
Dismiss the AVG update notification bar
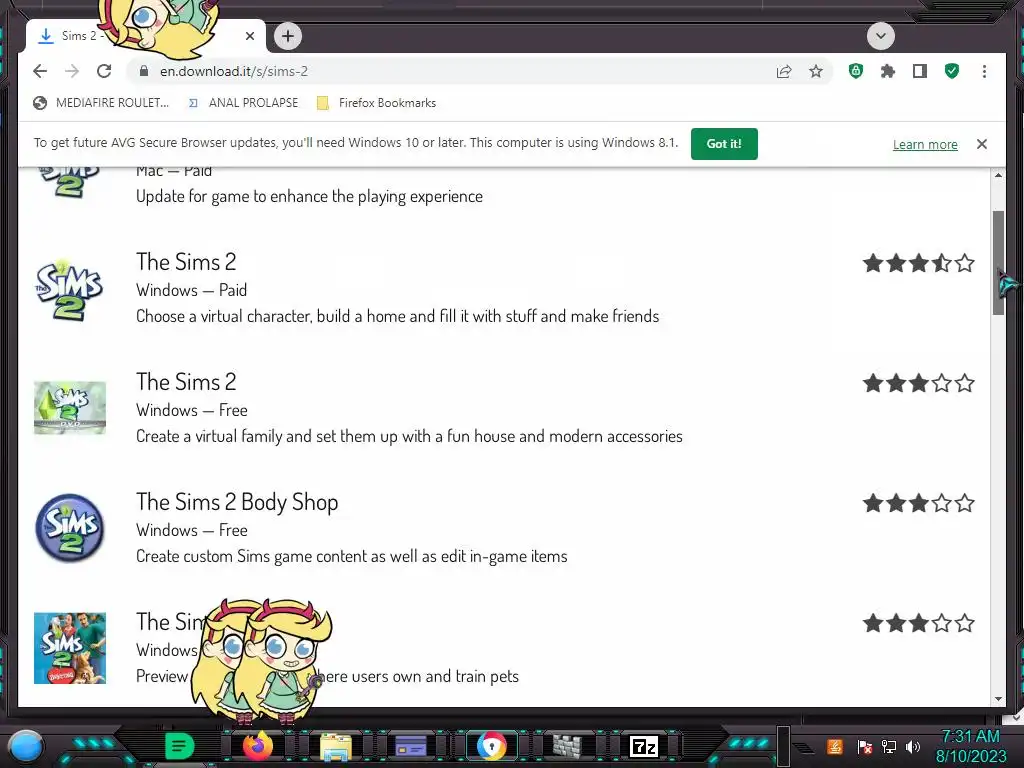click(982, 144)
